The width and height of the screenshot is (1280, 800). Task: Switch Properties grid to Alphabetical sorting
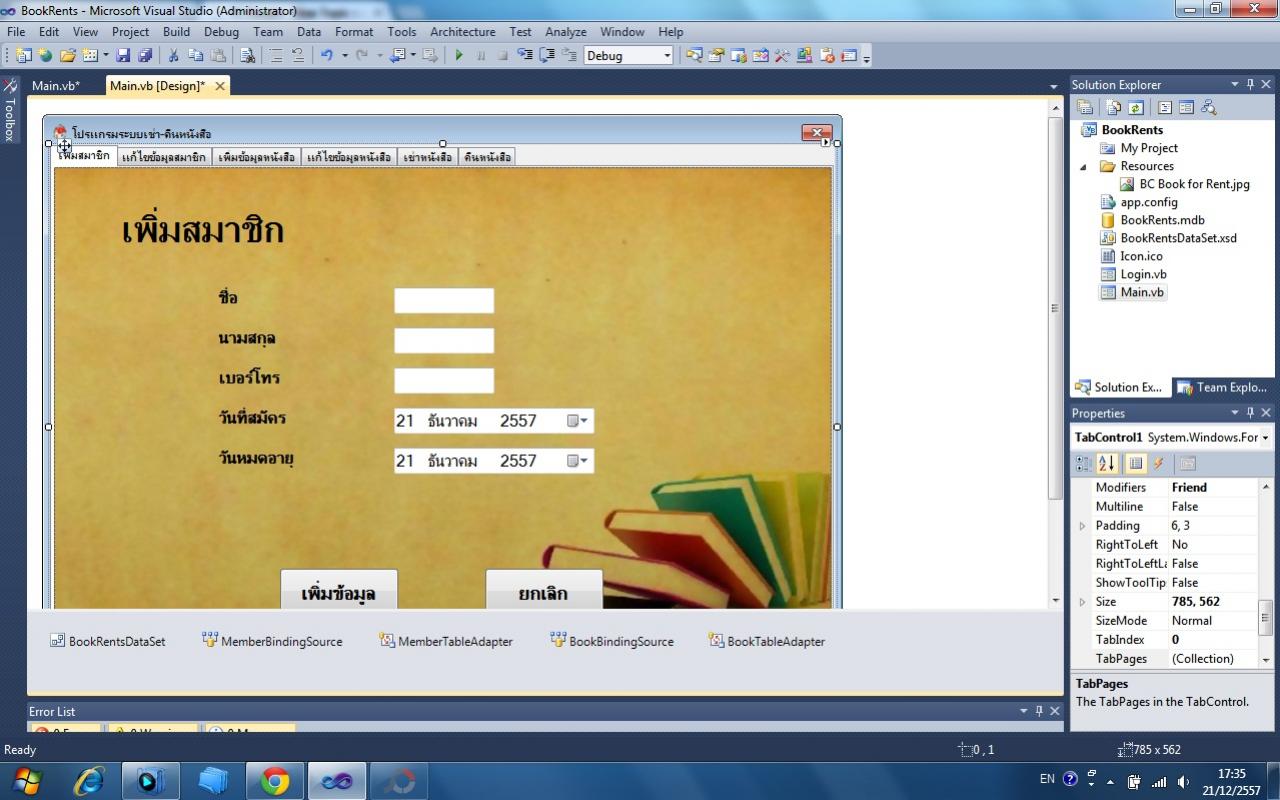click(1106, 463)
